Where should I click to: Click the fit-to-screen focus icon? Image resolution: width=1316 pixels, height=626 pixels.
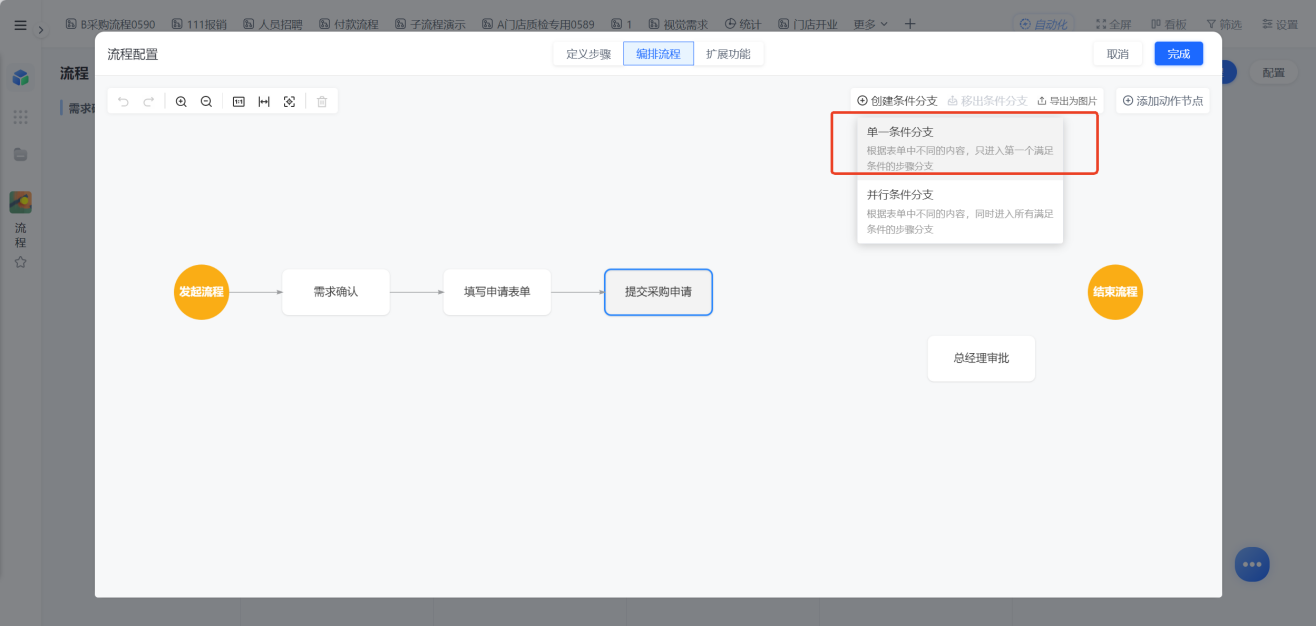pyautogui.click(x=289, y=101)
